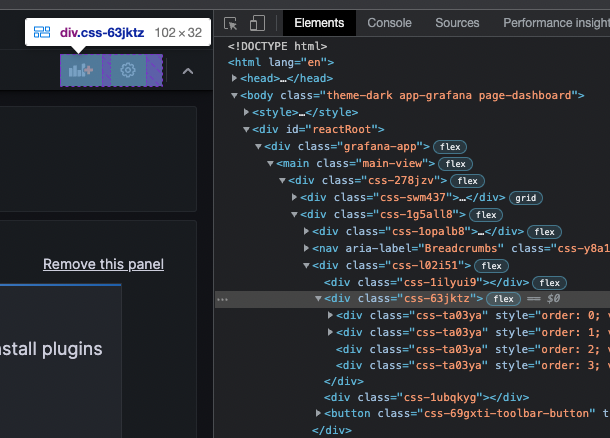Expand the css-ta03ya div with order 1
This screenshot has width=610, height=438.
(331, 332)
